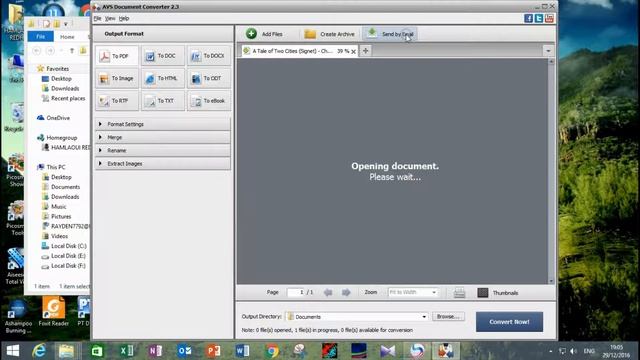The height and width of the screenshot is (360, 640).
Task: Select the To eBook output format
Action: point(209,101)
